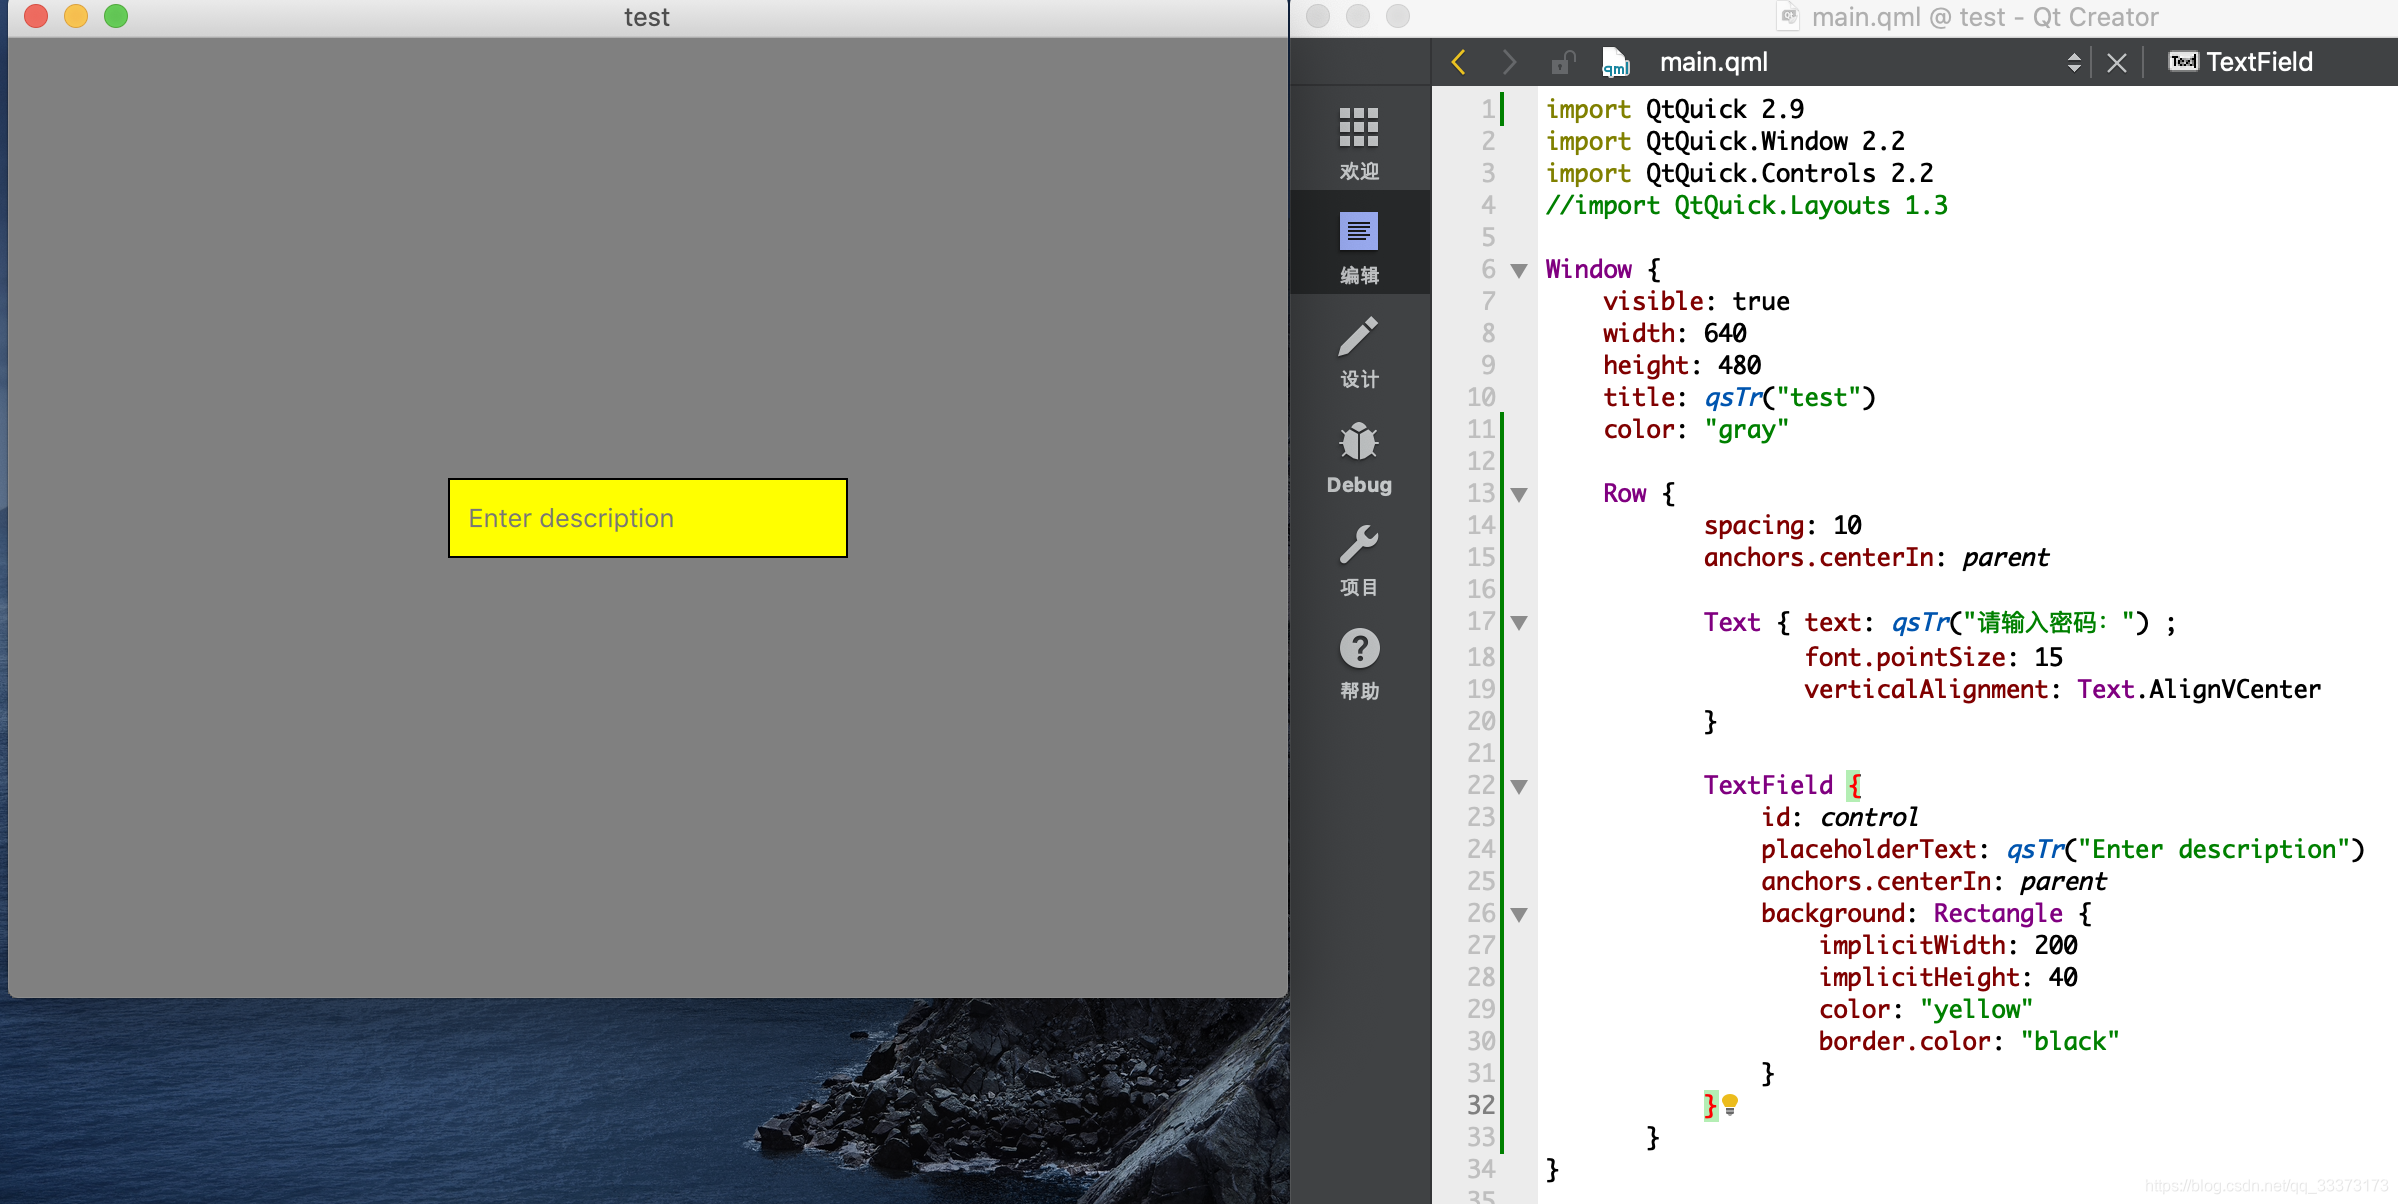Toggle the file lock icon
2398x1204 pixels.
click(1562, 62)
